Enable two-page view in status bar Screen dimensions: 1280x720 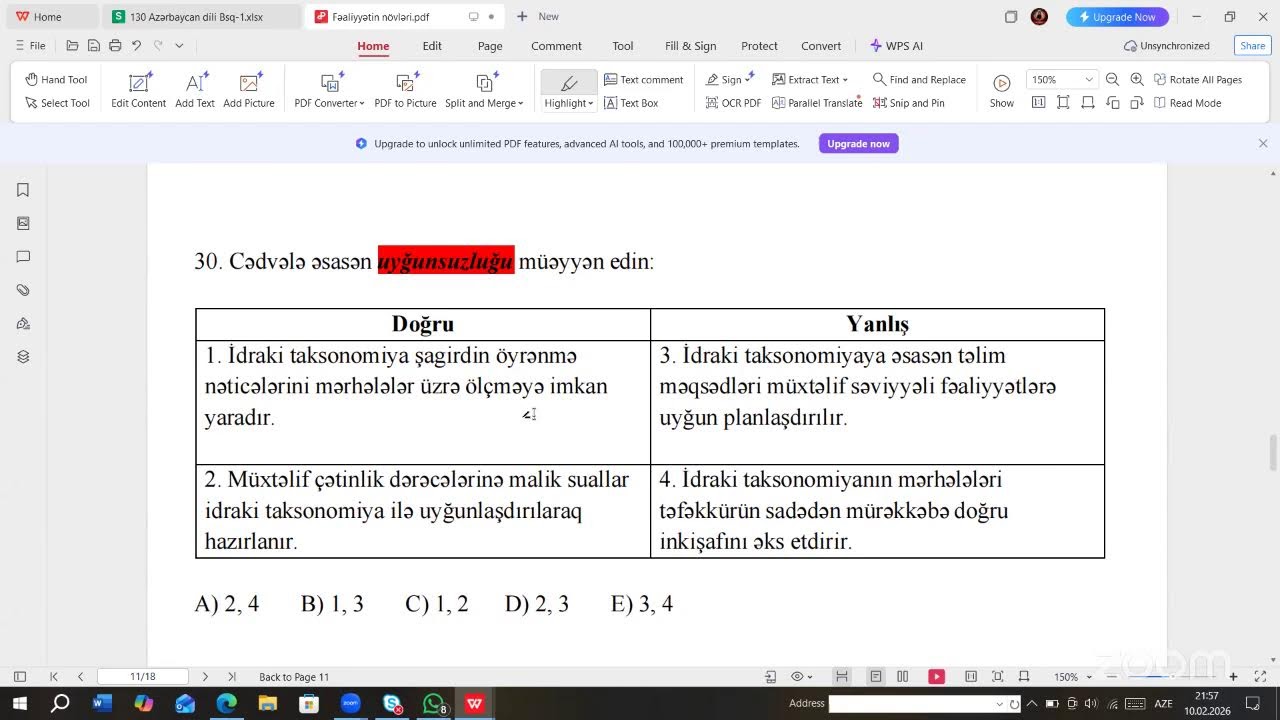903,677
